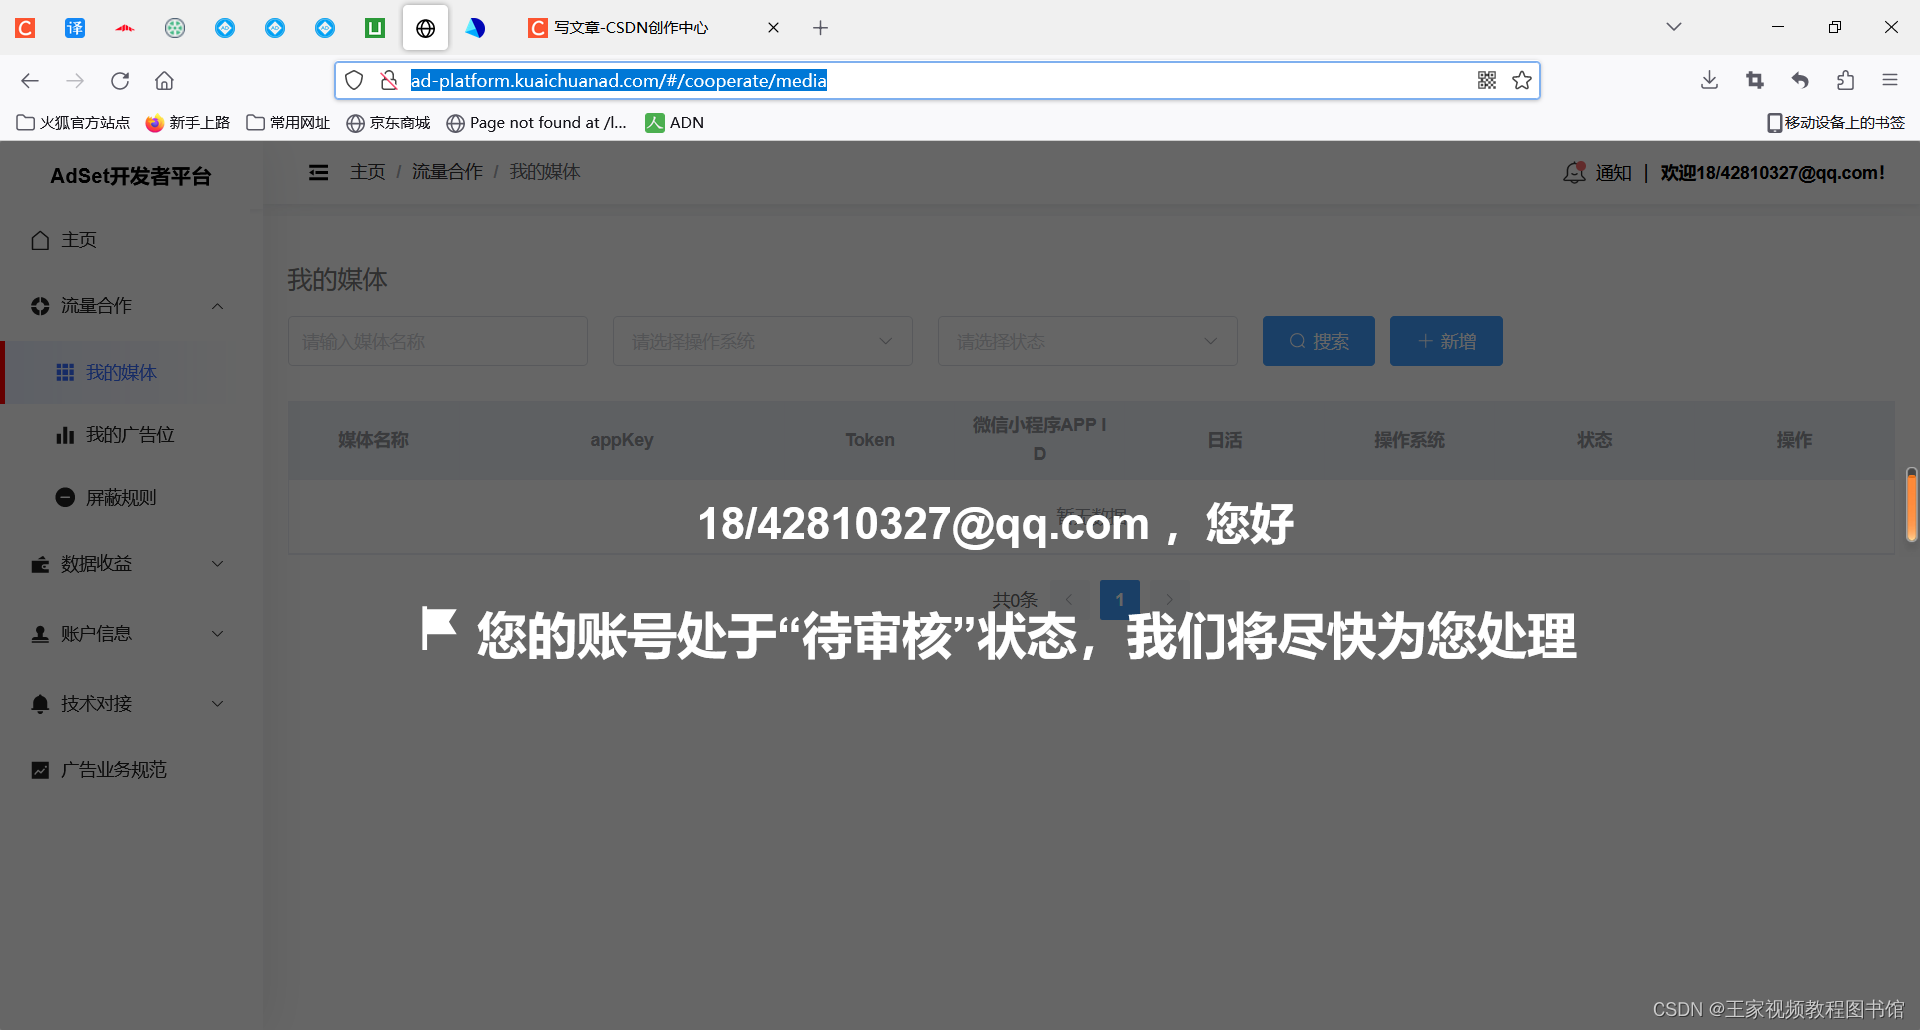Click the AdSet开发者平台 logo title

(x=131, y=176)
